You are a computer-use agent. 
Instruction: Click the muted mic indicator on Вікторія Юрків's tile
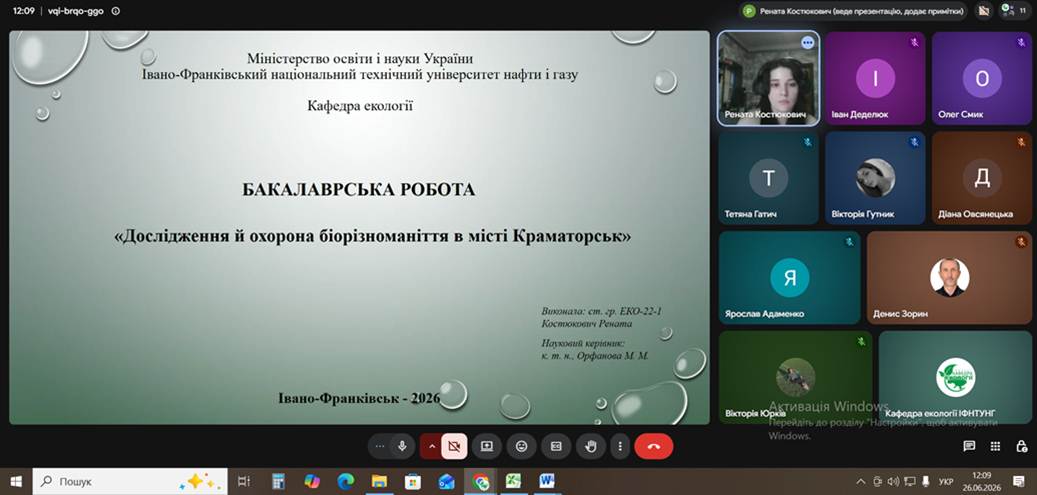862,341
